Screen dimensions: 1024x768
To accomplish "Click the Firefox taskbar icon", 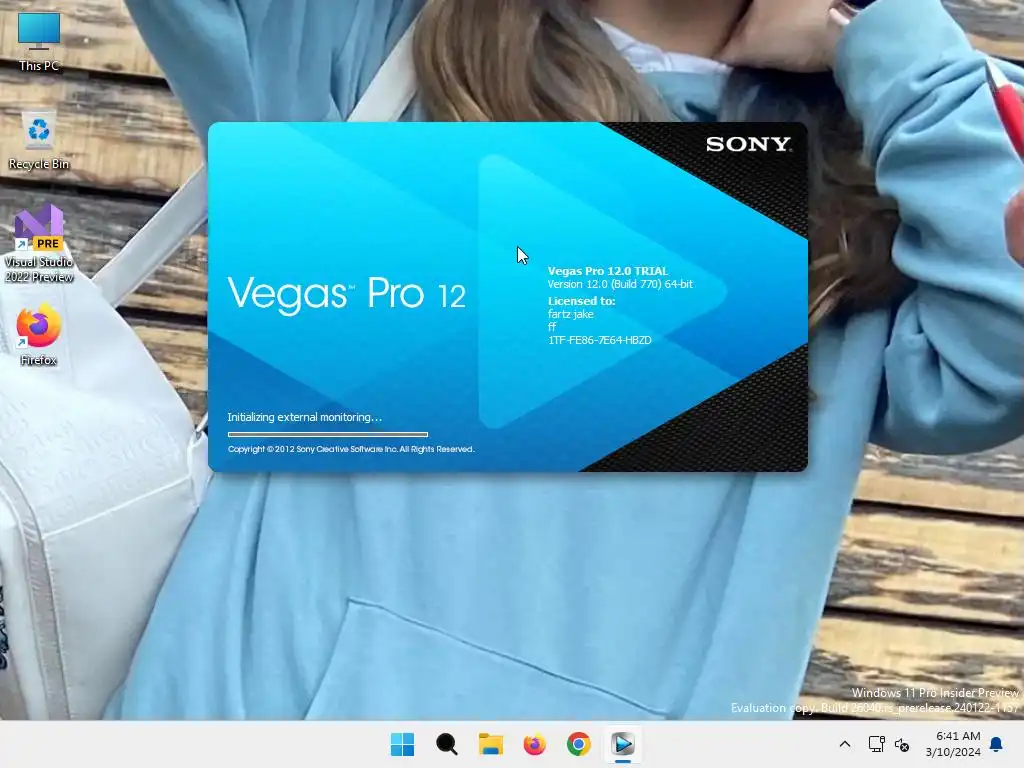I will click(x=534, y=744).
